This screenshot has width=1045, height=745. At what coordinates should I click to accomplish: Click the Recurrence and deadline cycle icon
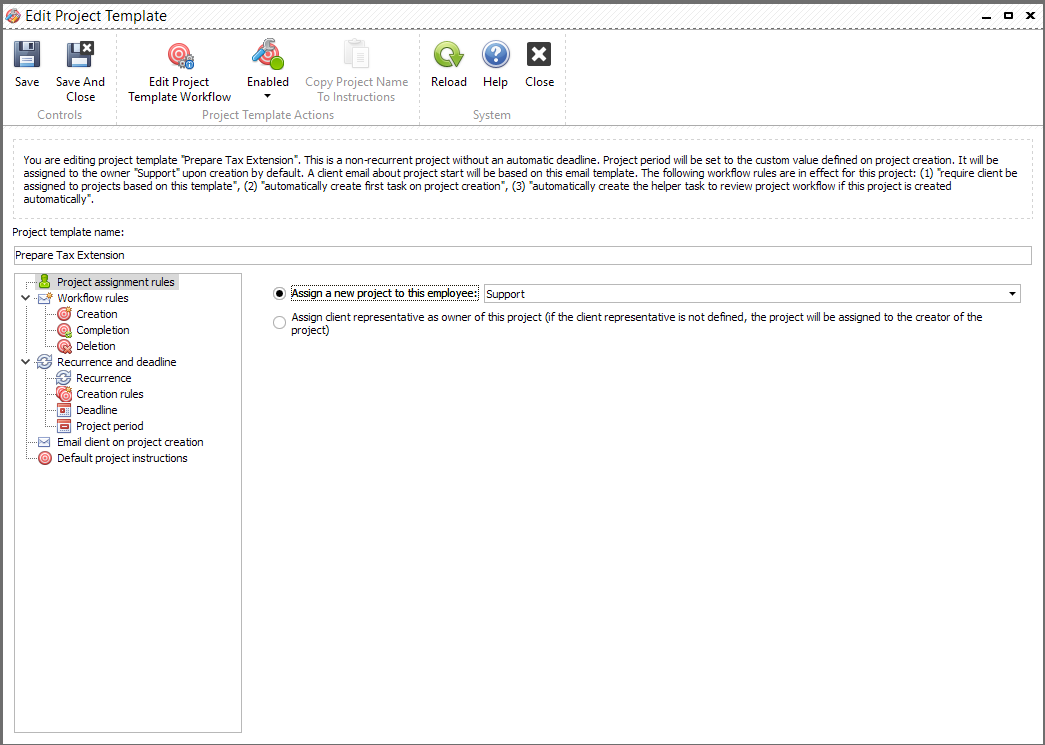coord(45,362)
